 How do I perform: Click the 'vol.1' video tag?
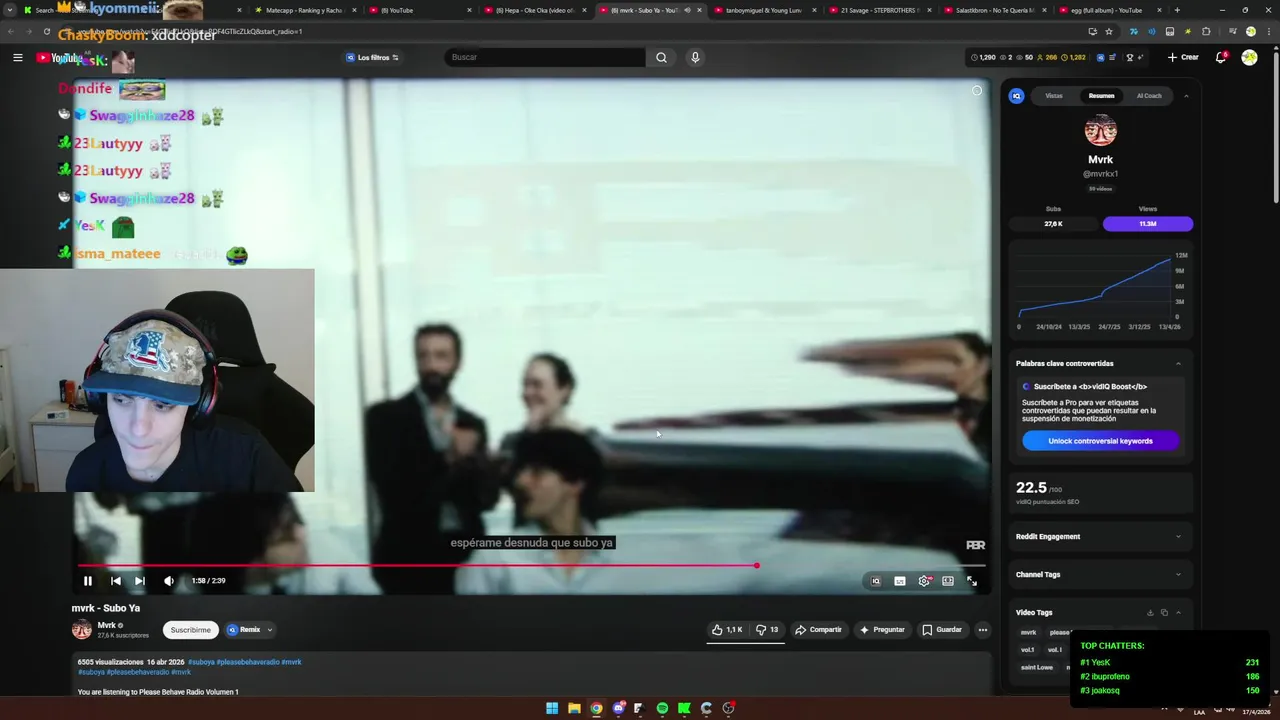pos(1027,650)
